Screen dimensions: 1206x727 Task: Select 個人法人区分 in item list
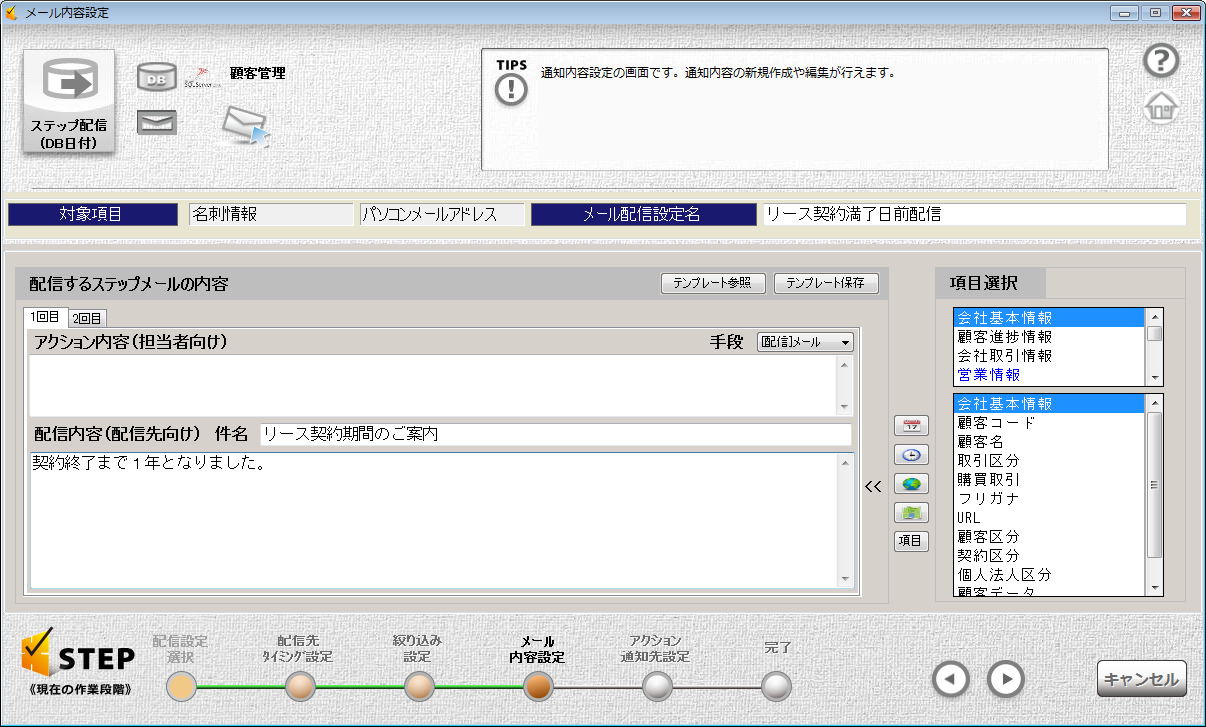(1049, 575)
